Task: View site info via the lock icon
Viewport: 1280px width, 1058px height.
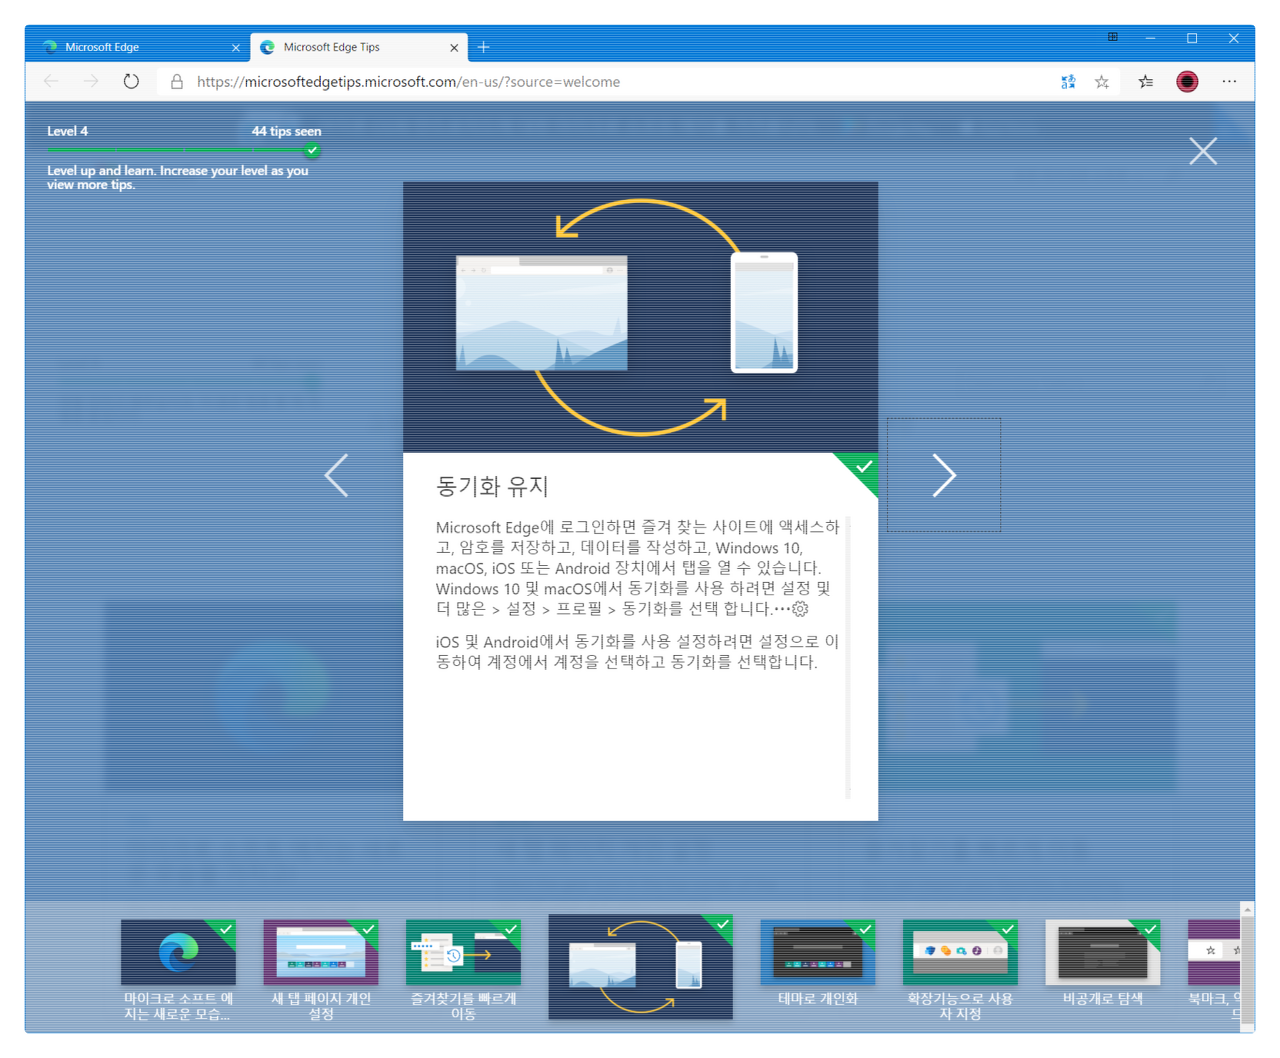Action: [177, 82]
